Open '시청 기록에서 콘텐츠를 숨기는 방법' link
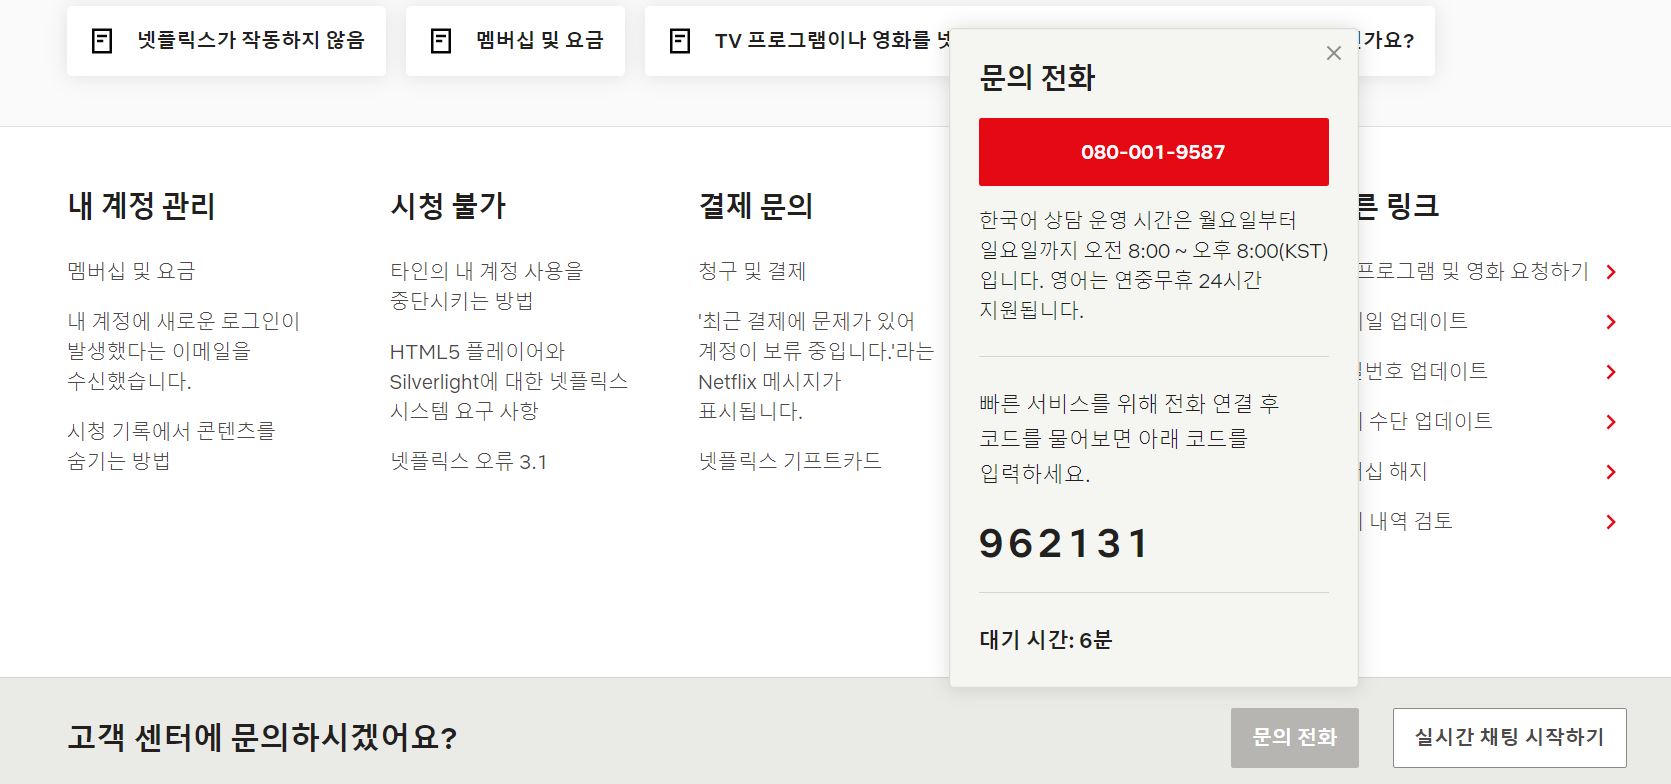The width and height of the screenshot is (1671, 784). pos(171,446)
